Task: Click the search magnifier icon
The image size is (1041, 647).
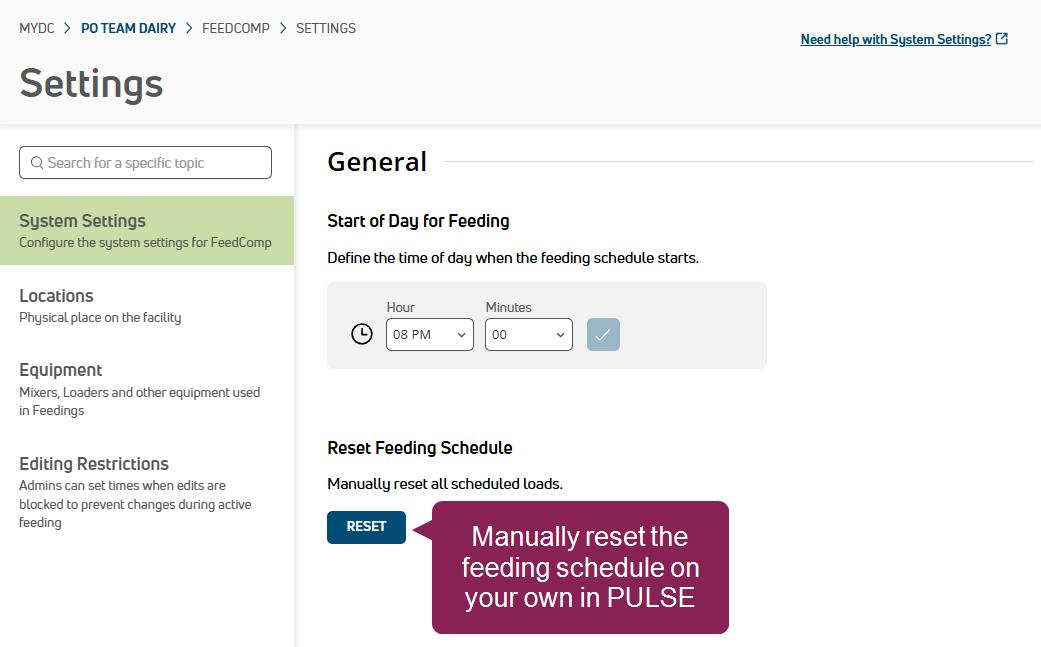Action: pyautogui.click(x=37, y=163)
